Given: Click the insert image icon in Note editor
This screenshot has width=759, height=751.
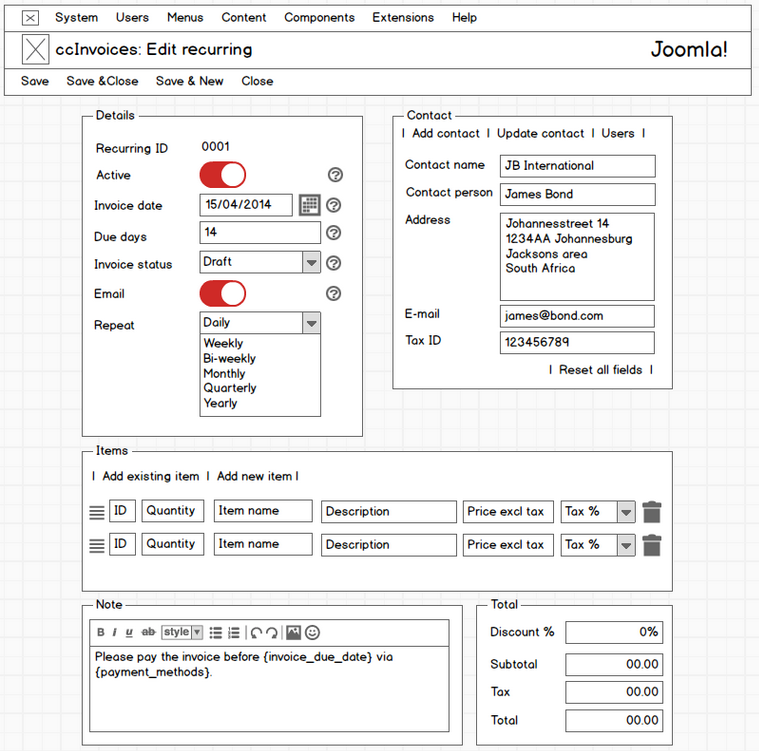Looking at the screenshot, I should tap(293, 632).
